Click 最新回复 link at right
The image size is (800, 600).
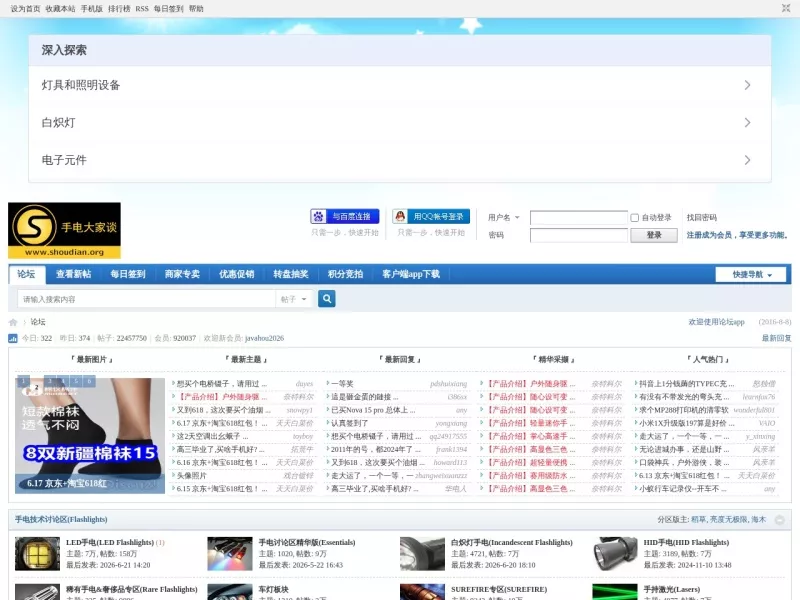[777, 338]
